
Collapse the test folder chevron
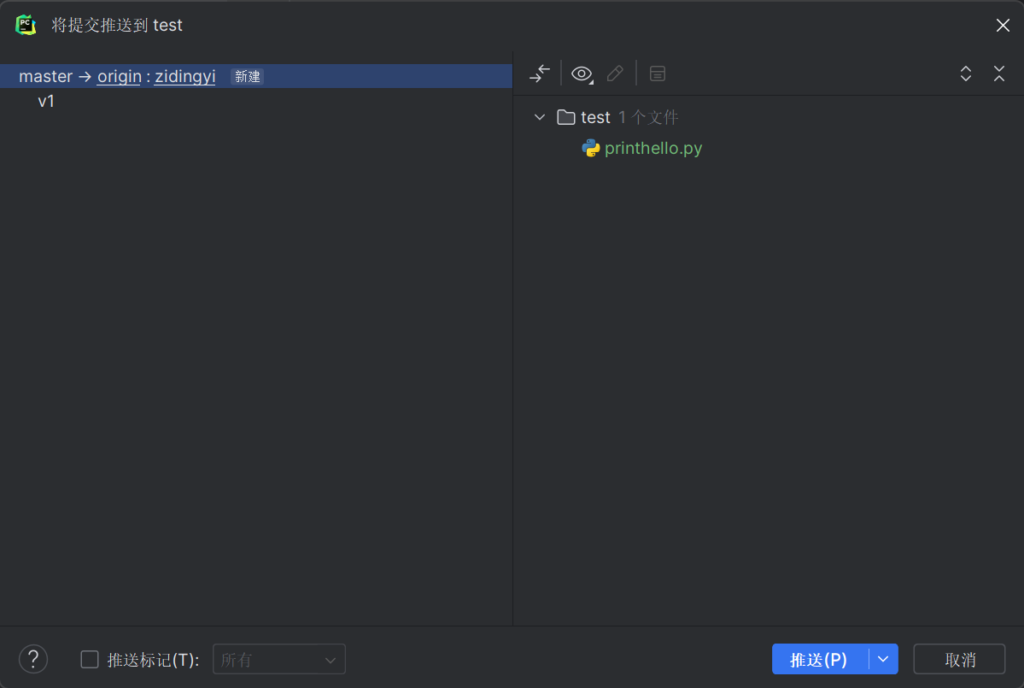point(540,117)
